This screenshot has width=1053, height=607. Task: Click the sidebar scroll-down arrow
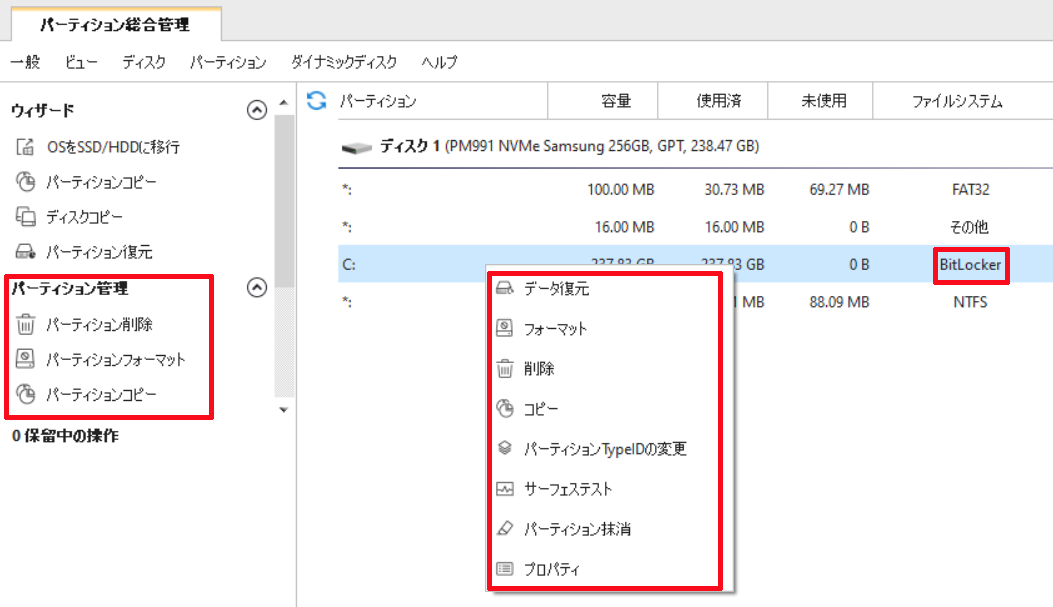coord(283,409)
